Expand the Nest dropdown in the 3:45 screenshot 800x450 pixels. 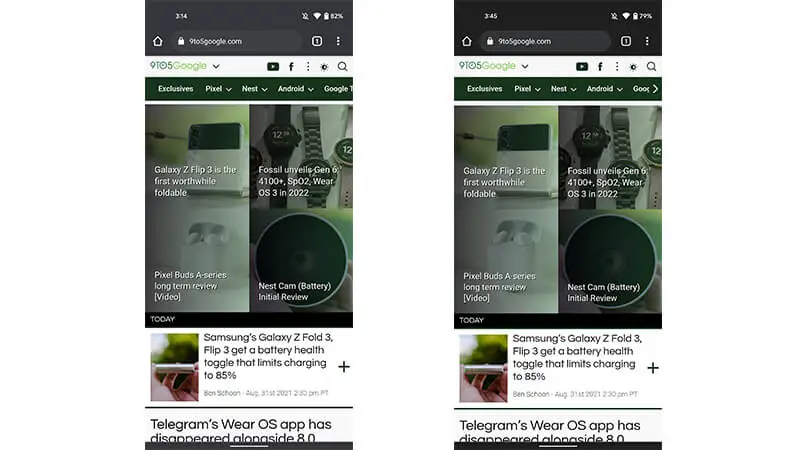pyautogui.click(x=563, y=89)
